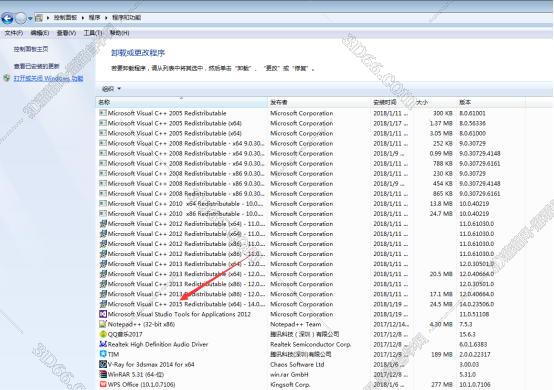The height and width of the screenshot is (390, 554).
Task: Click size cell 189 MB for TIM
Action: [442, 354]
